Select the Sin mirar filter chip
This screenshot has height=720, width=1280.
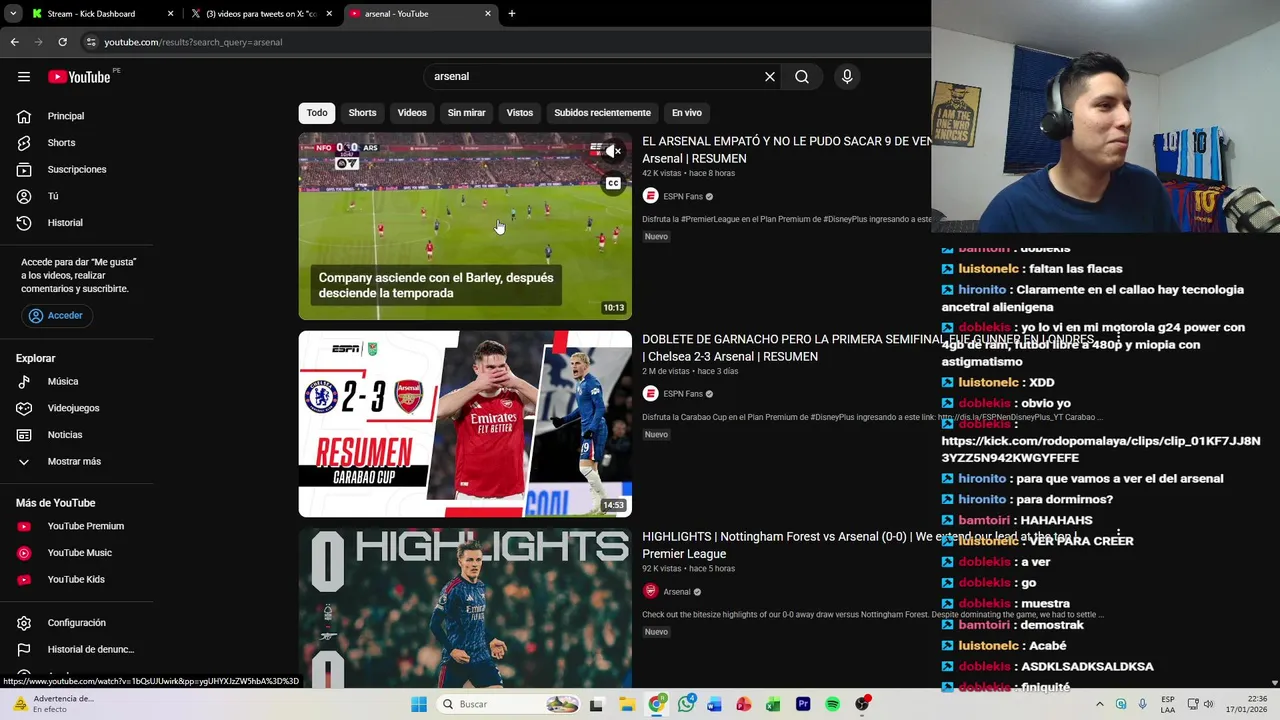coord(466,113)
